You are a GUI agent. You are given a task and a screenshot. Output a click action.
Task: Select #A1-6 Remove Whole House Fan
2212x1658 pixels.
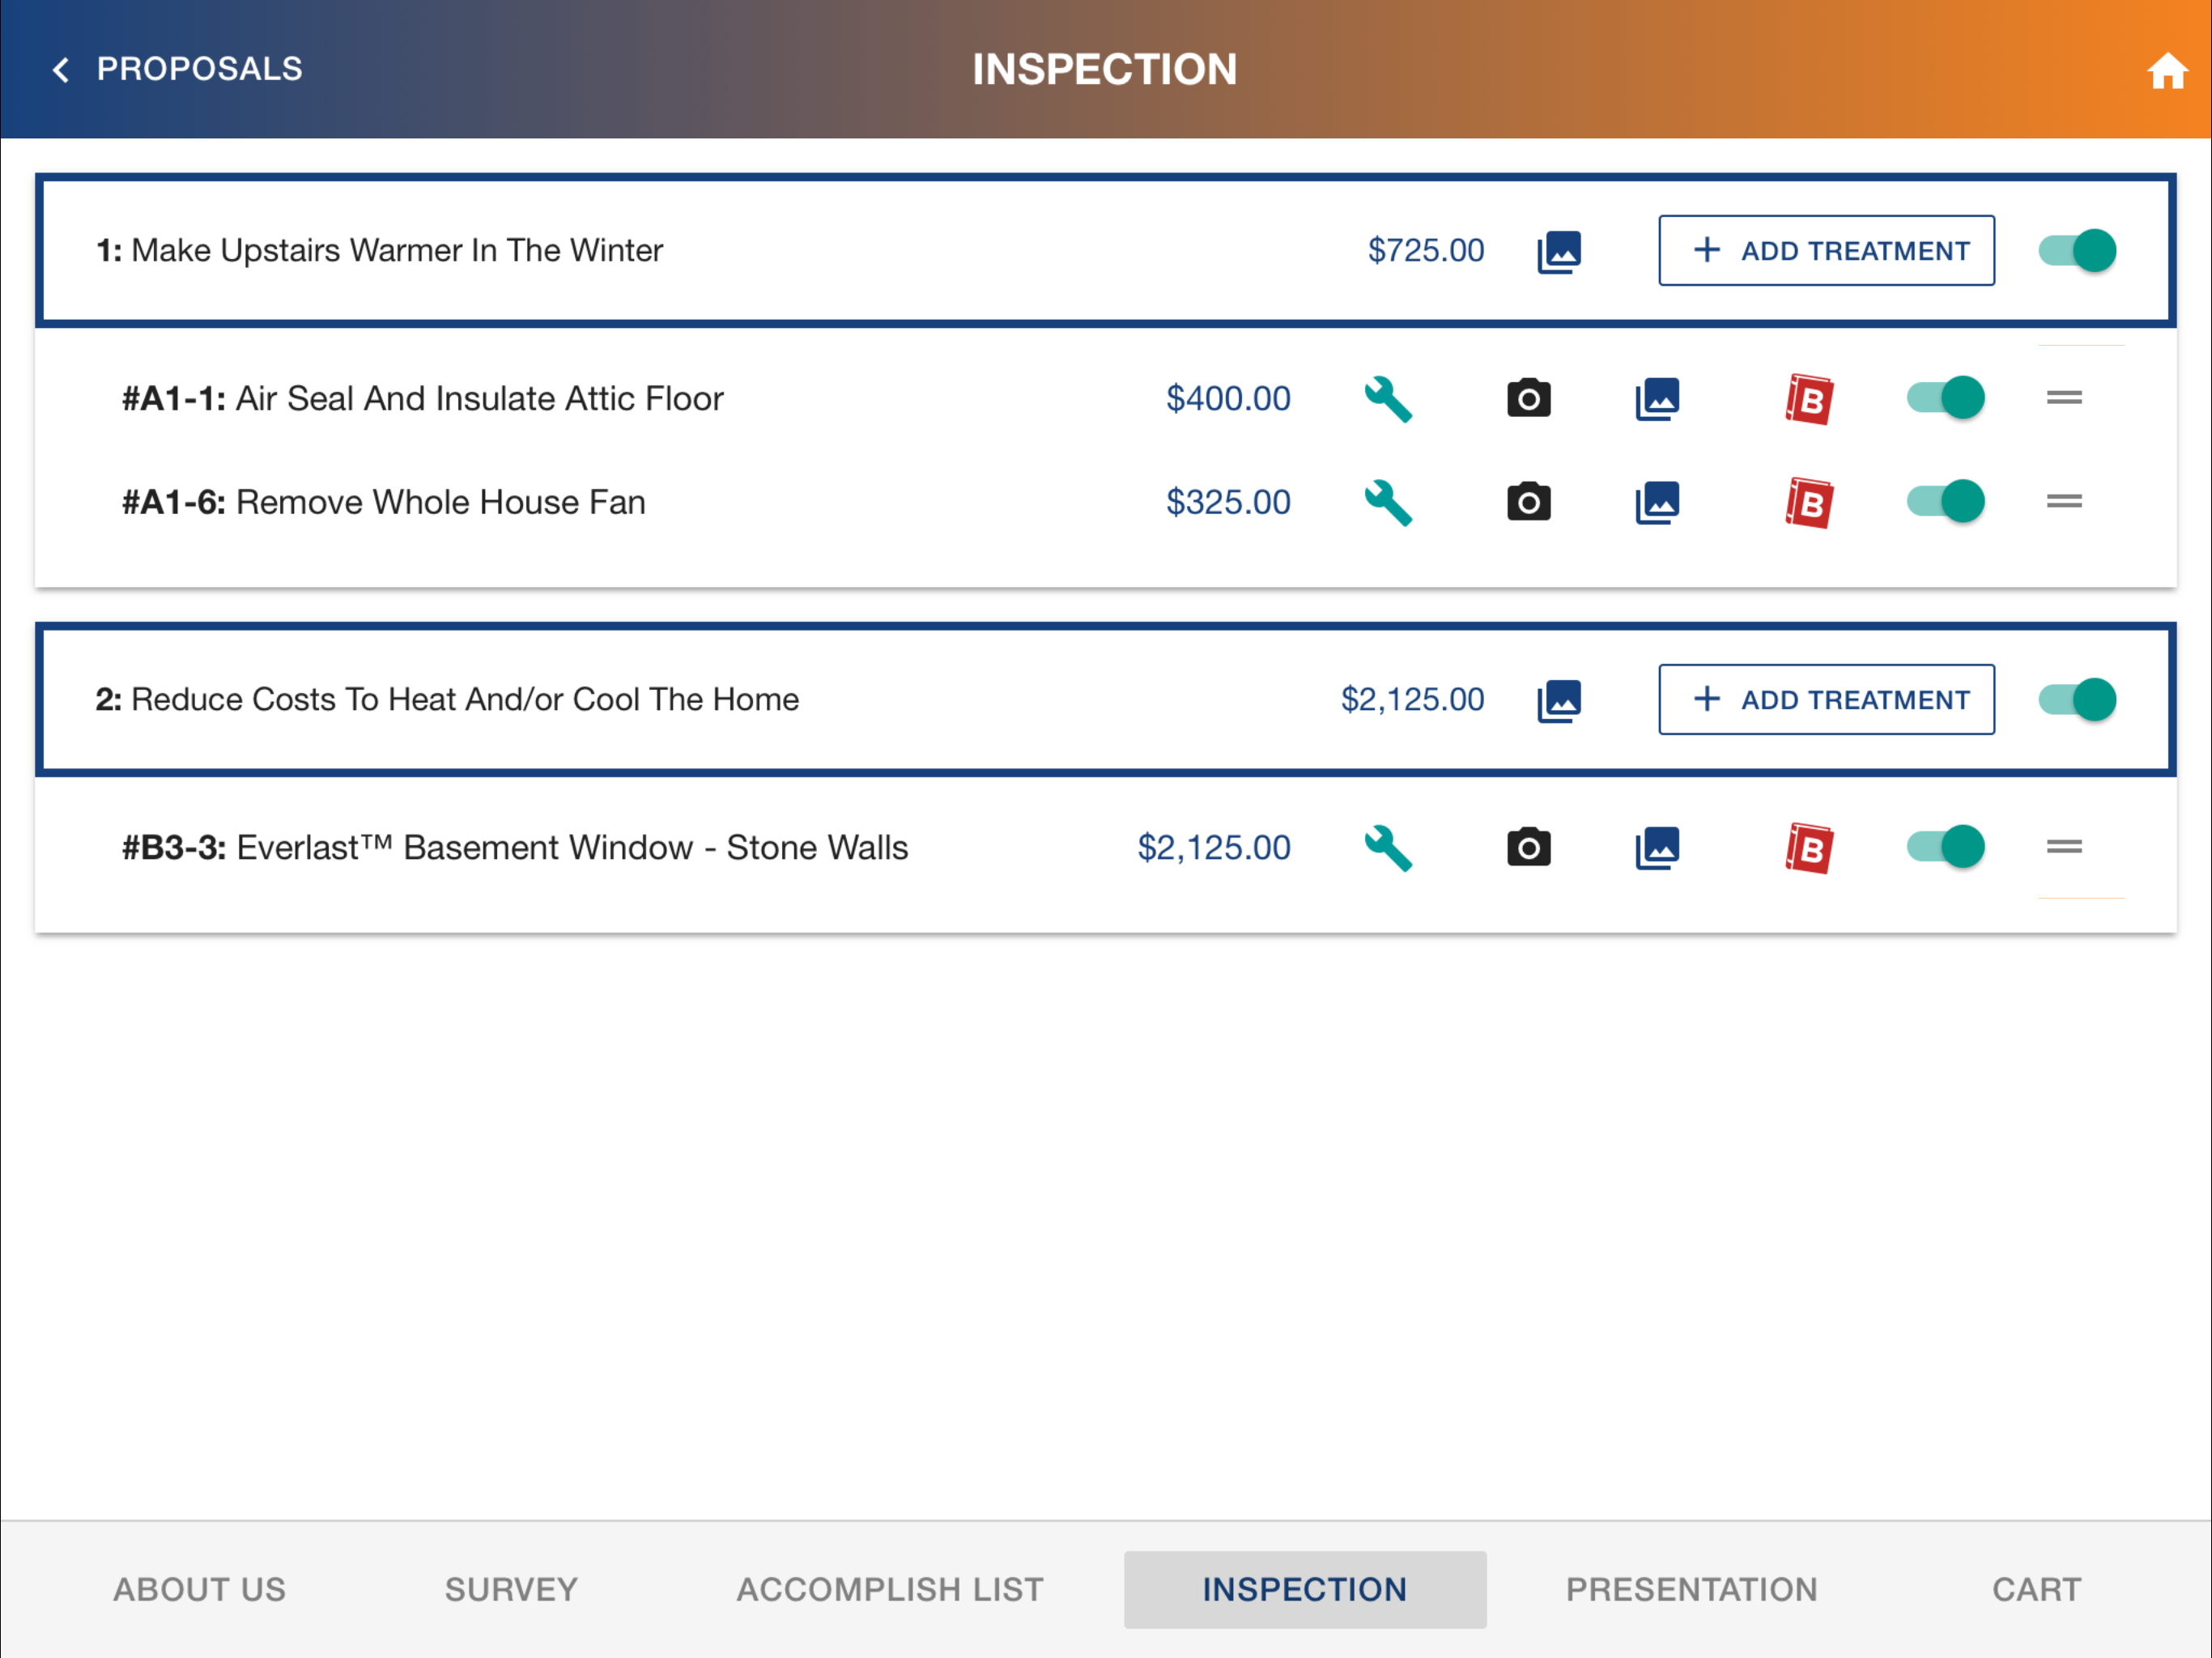click(383, 502)
